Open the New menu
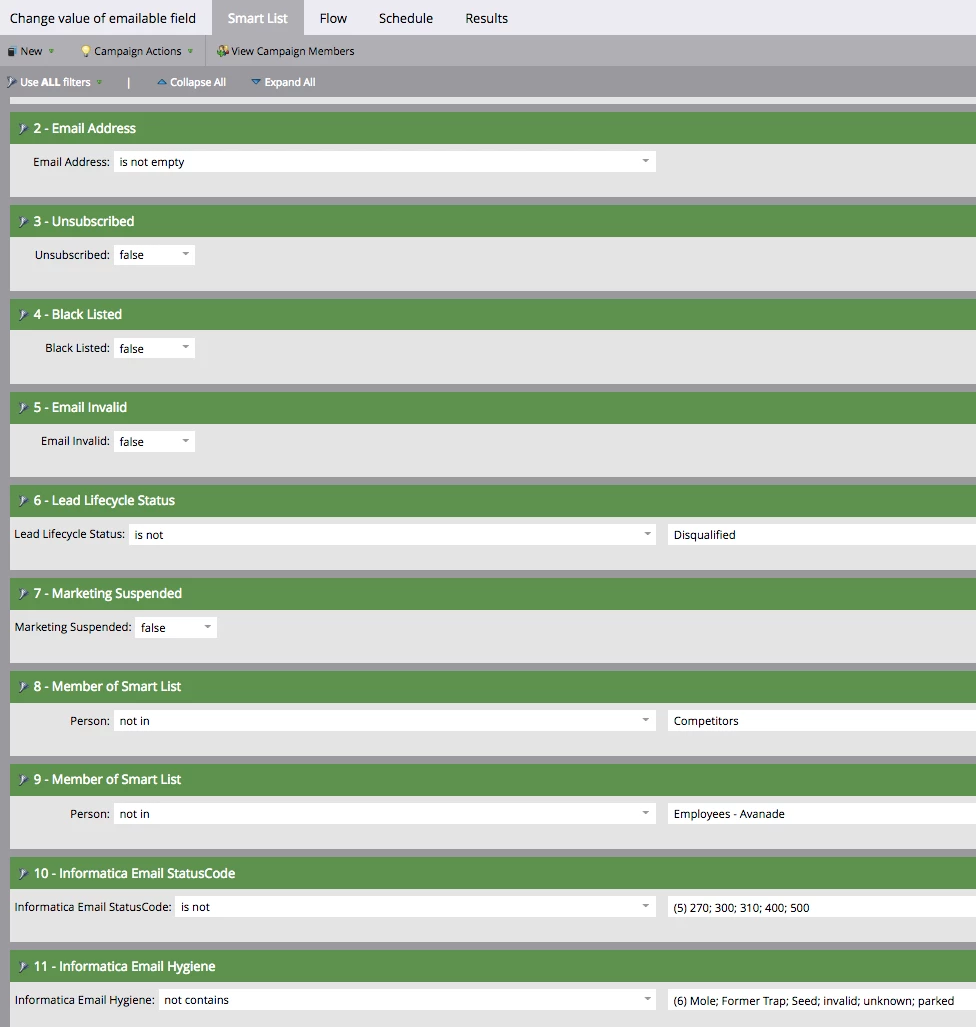Screen dimensions: 976x1027 click(31, 51)
